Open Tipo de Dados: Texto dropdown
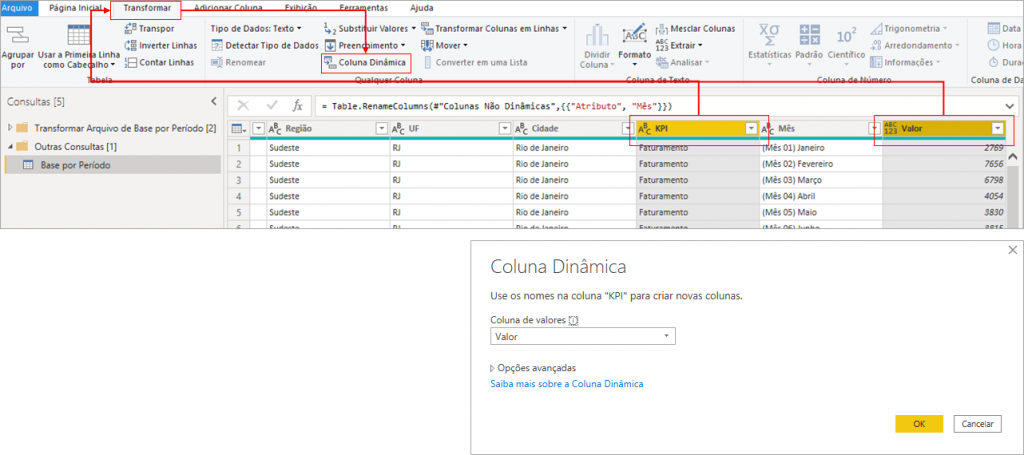 [256, 29]
